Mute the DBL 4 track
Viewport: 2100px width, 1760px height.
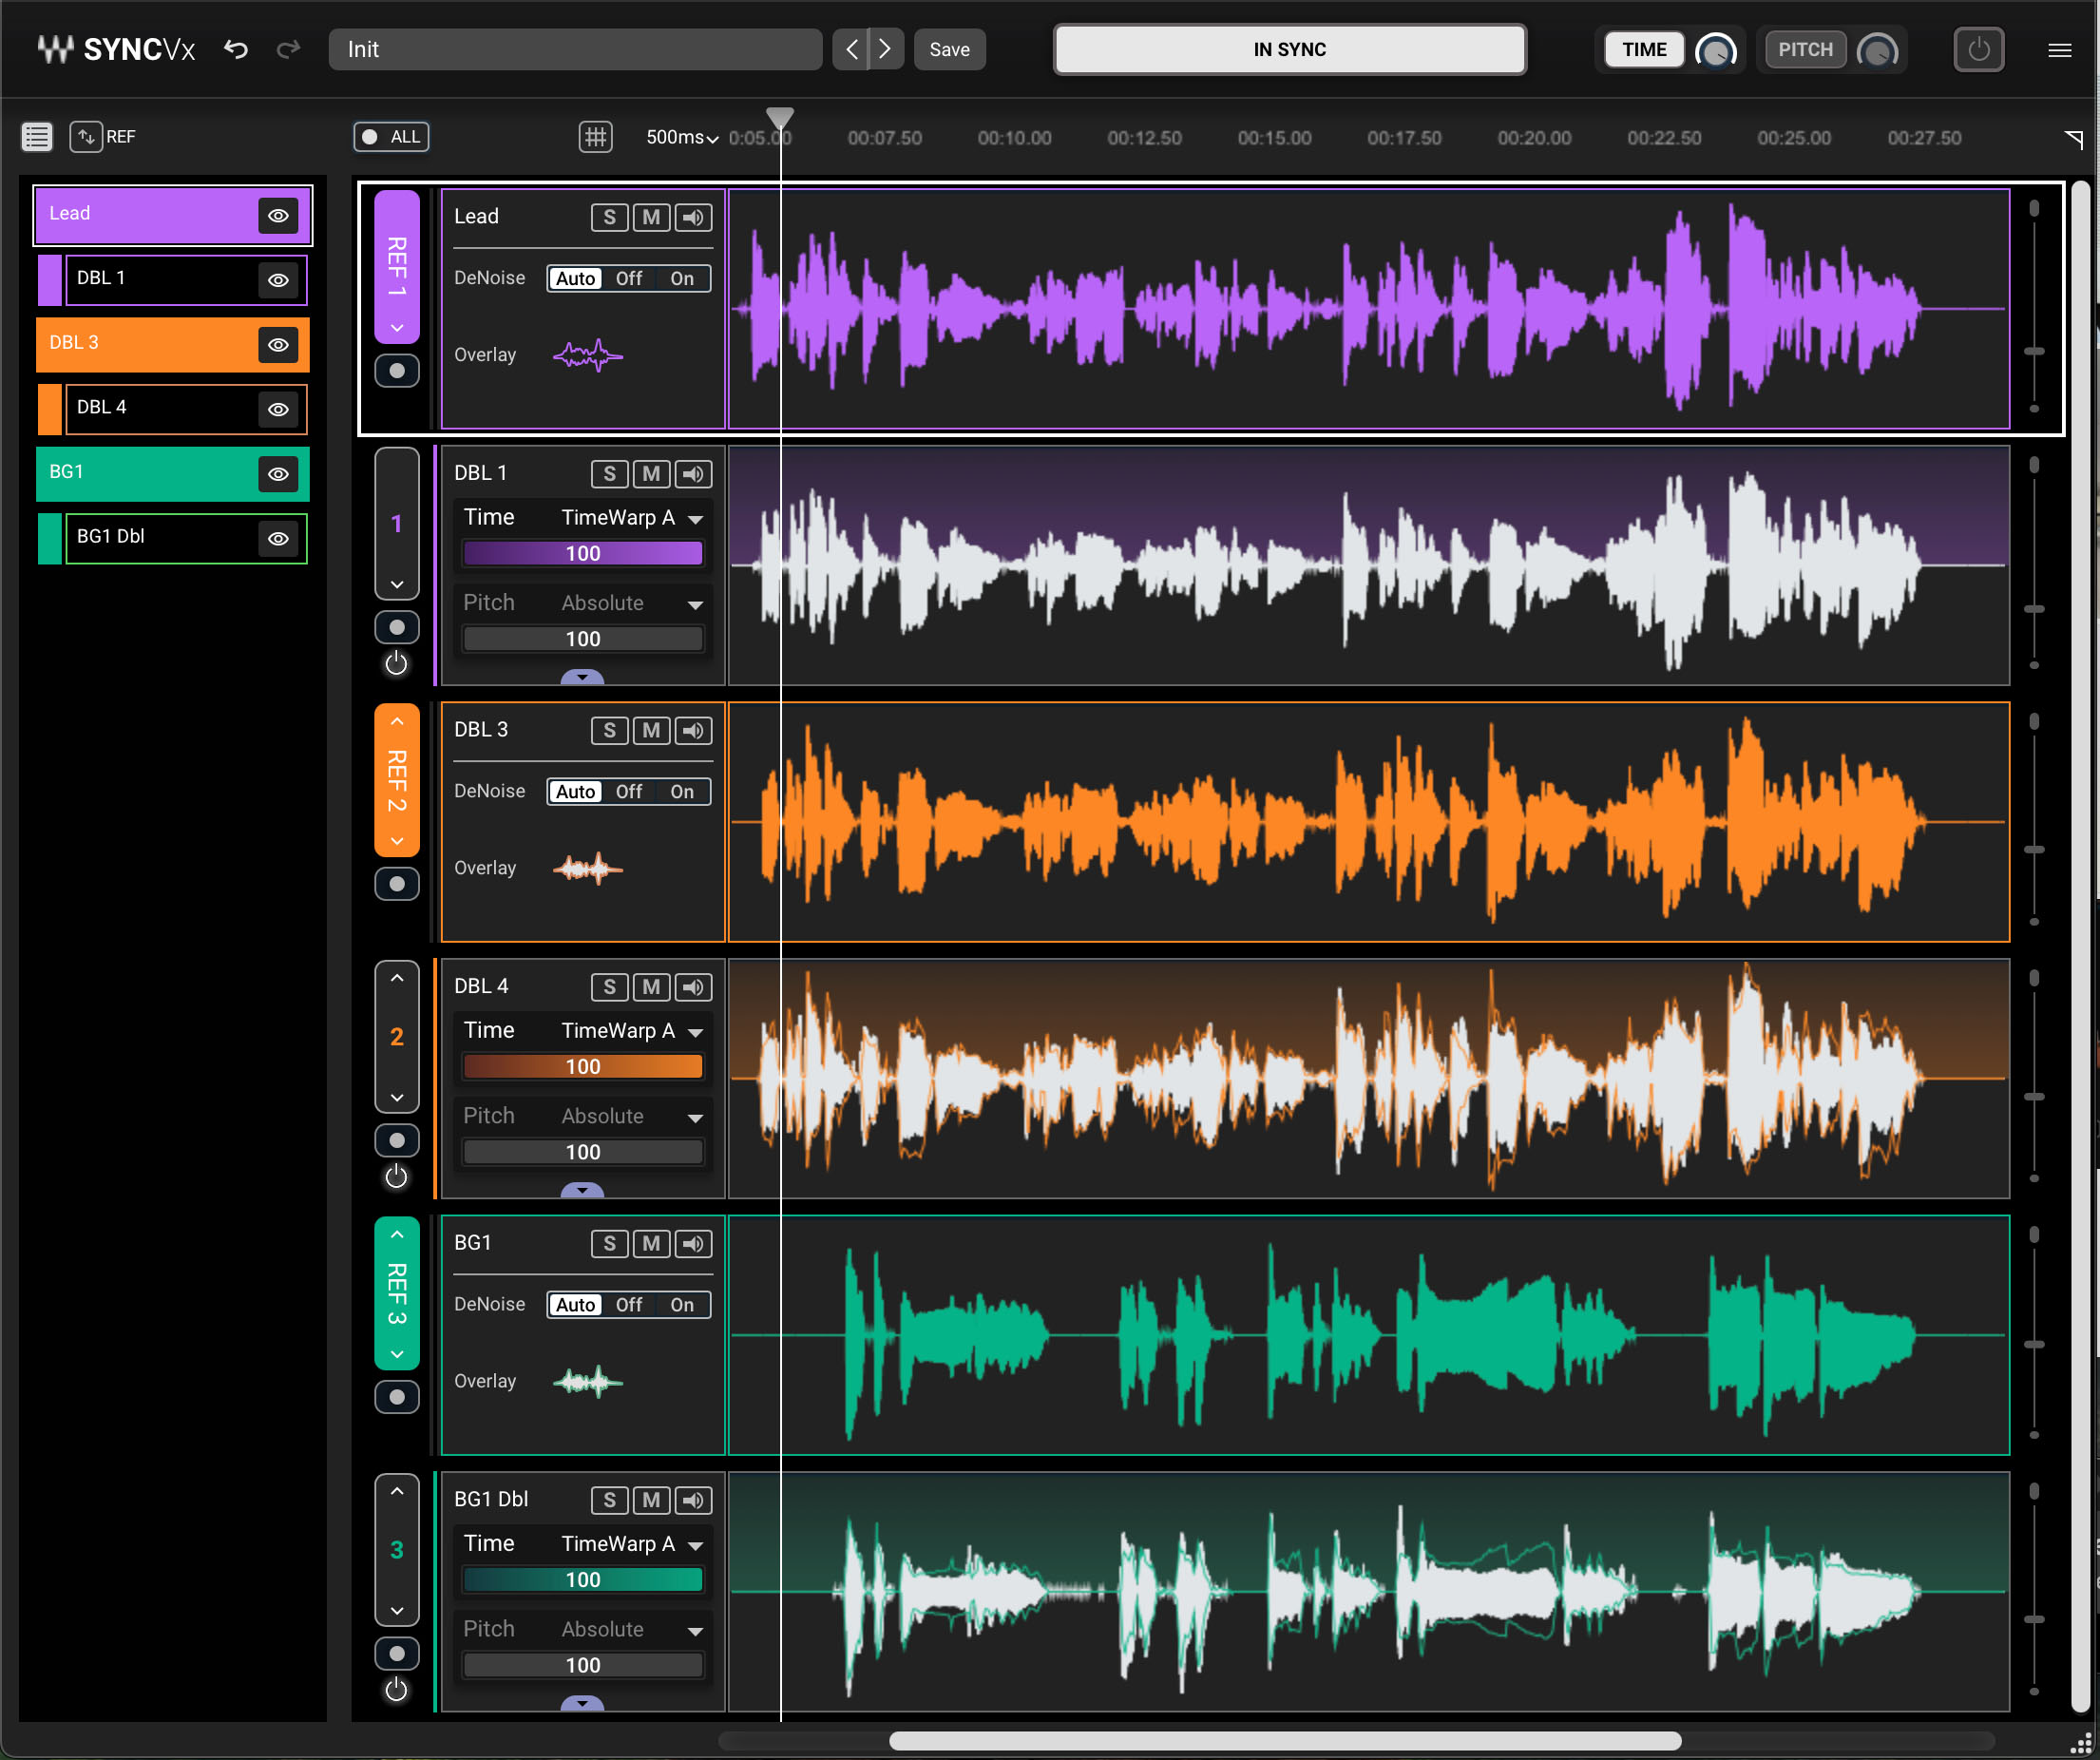pyautogui.click(x=651, y=987)
